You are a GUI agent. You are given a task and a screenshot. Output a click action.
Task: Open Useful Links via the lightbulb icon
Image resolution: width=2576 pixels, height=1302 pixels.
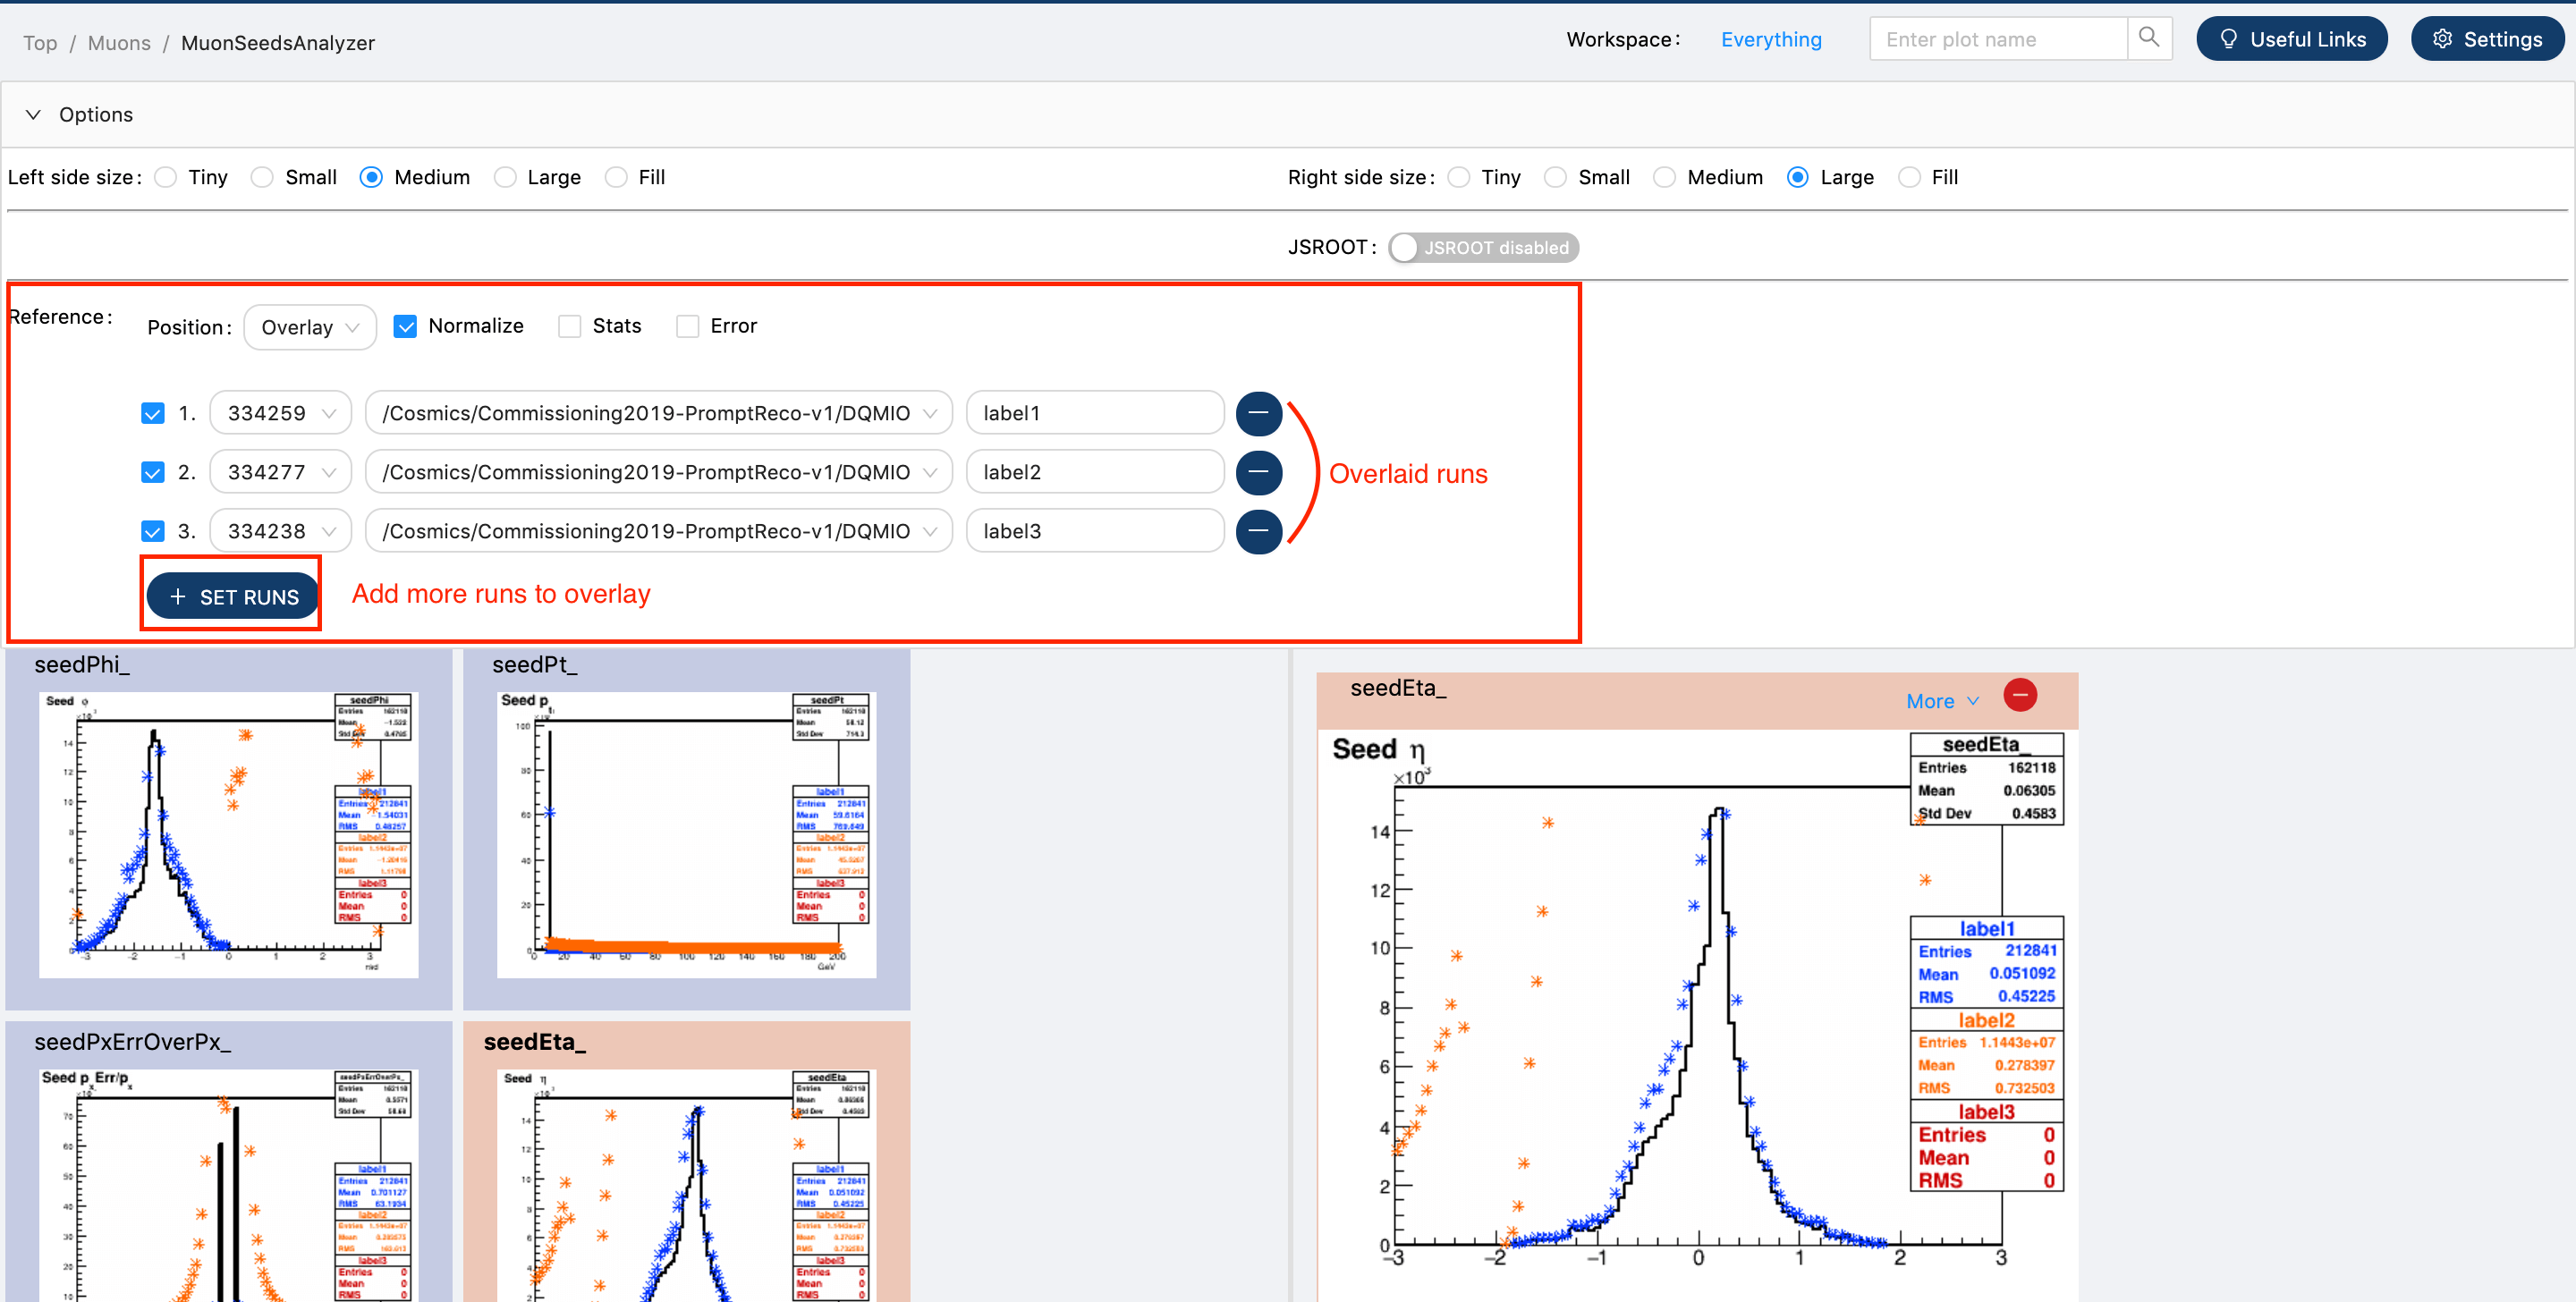click(x=2228, y=39)
